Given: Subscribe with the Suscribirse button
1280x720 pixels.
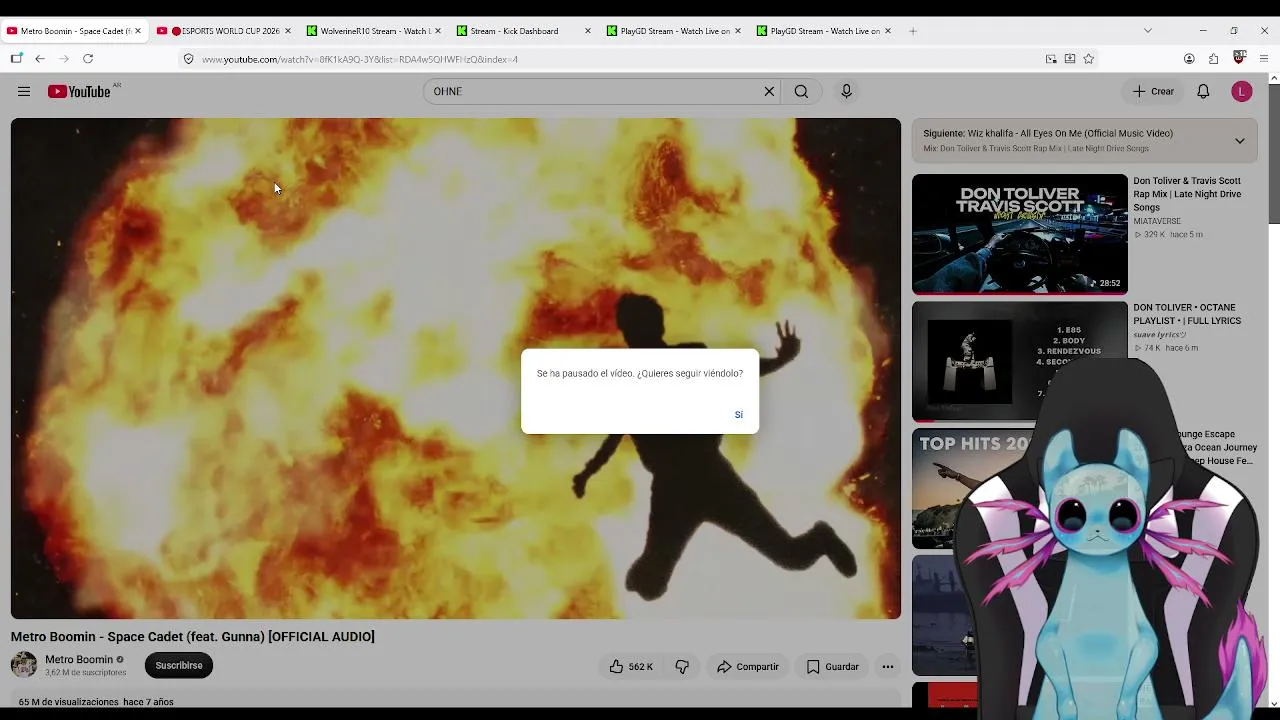Looking at the screenshot, I should click(179, 666).
